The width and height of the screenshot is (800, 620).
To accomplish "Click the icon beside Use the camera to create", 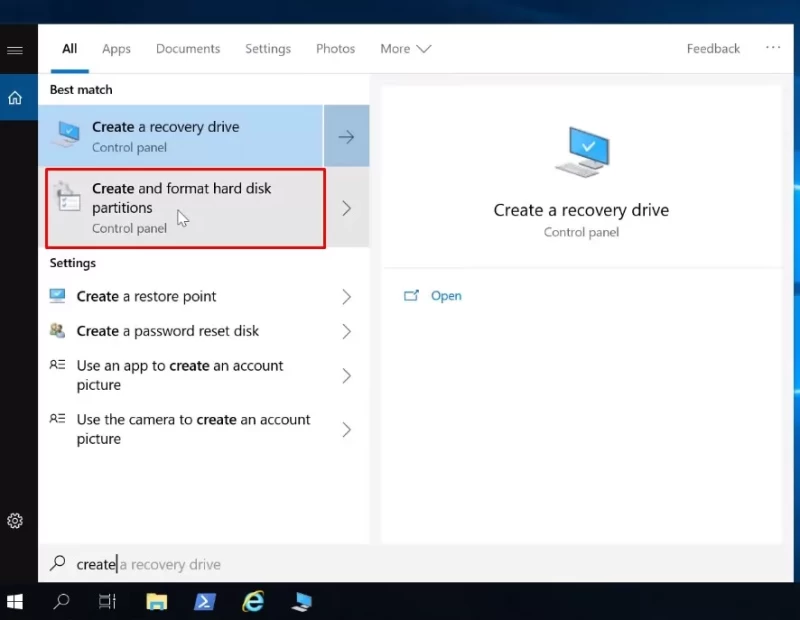I will (x=57, y=419).
